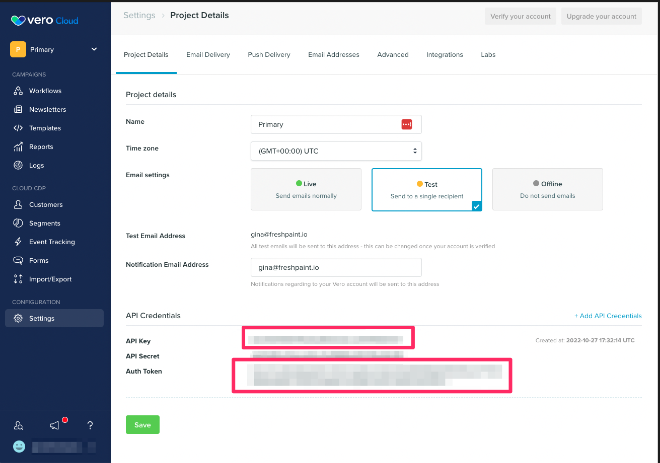The height and width of the screenshot is (463, 660).
Task: Click the Upgrade your account button
Action: point(600,16)
